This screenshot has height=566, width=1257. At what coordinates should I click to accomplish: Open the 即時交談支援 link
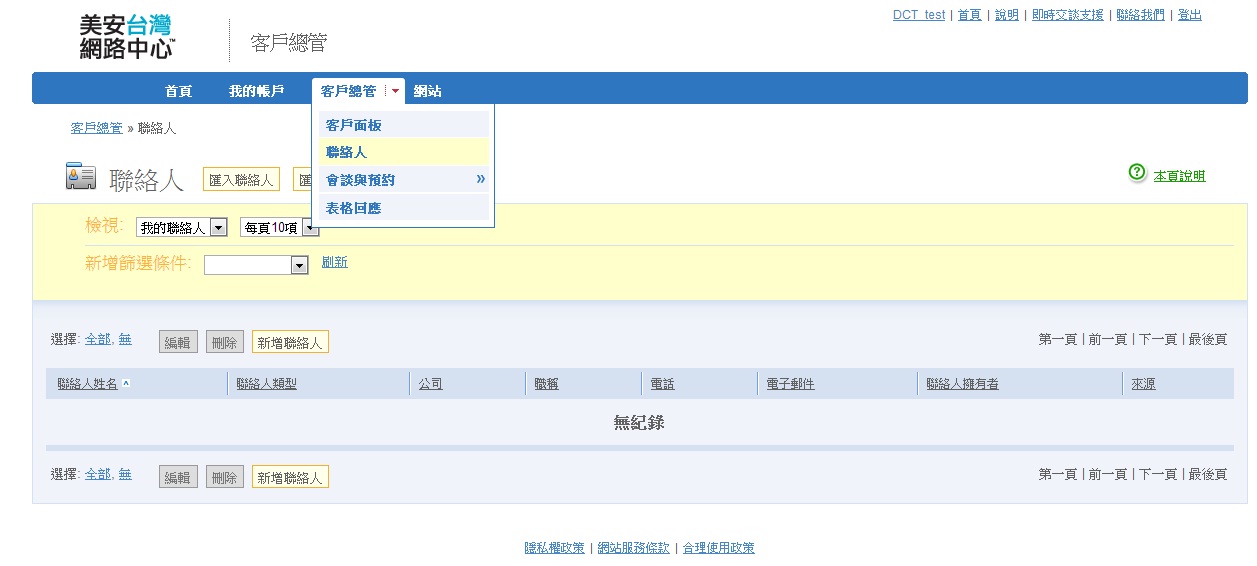tap(1068, 15)
